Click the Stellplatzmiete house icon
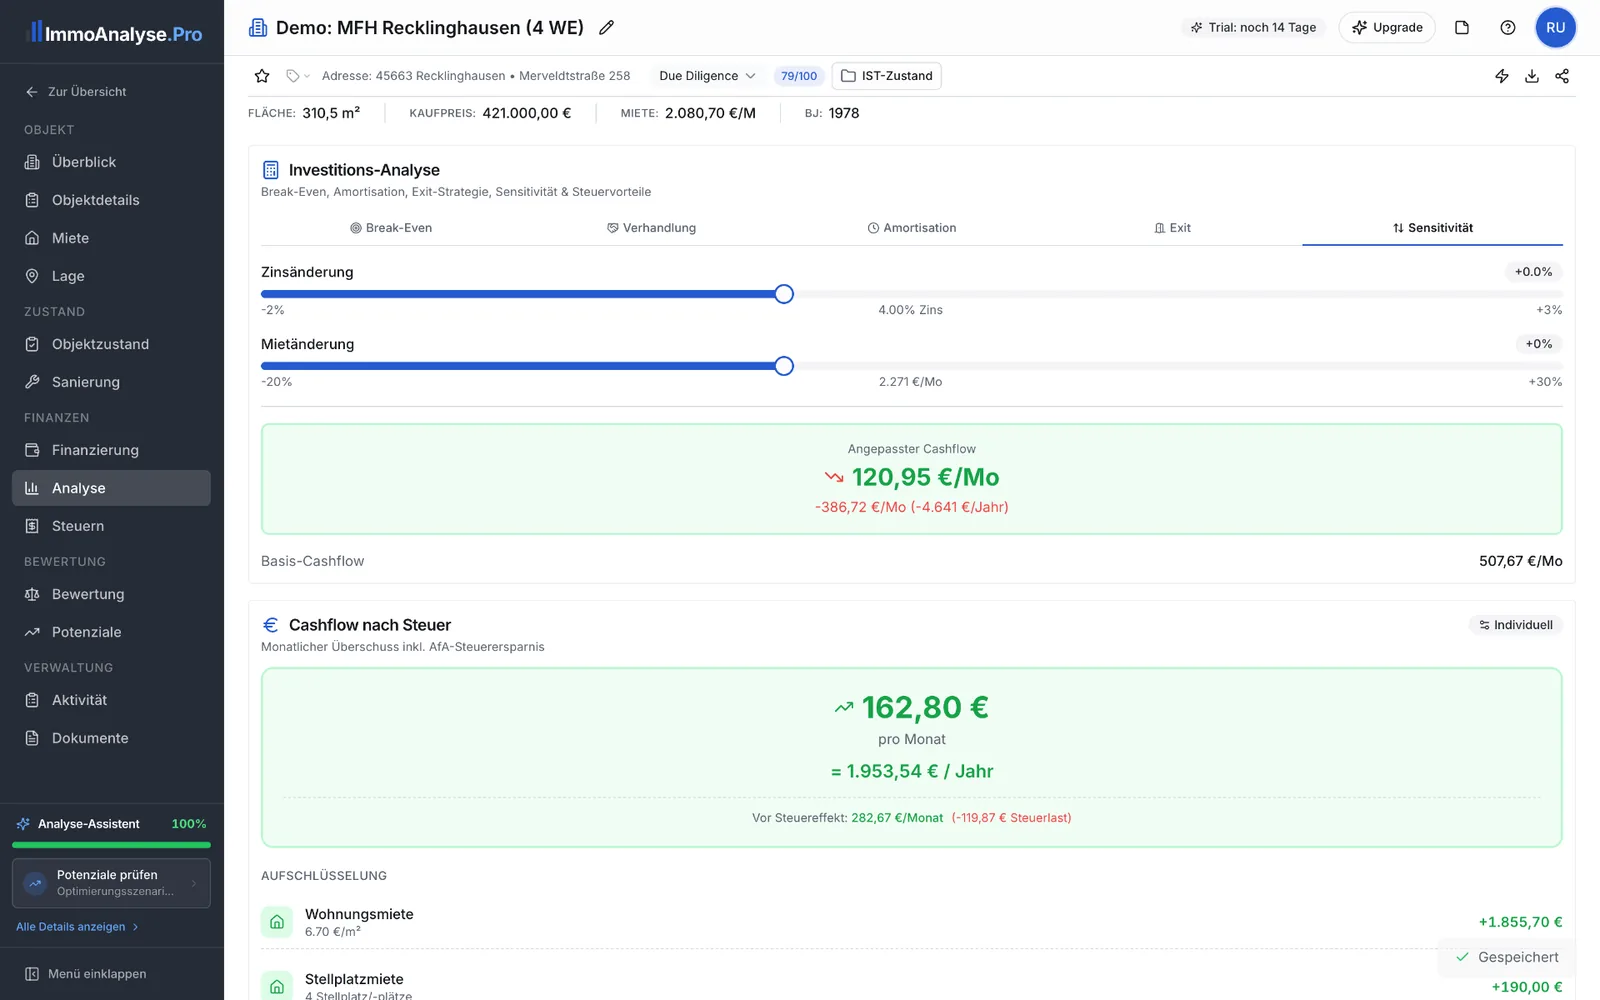The width and height of the screenshot is (1600, 1000). tap(277, 986)
